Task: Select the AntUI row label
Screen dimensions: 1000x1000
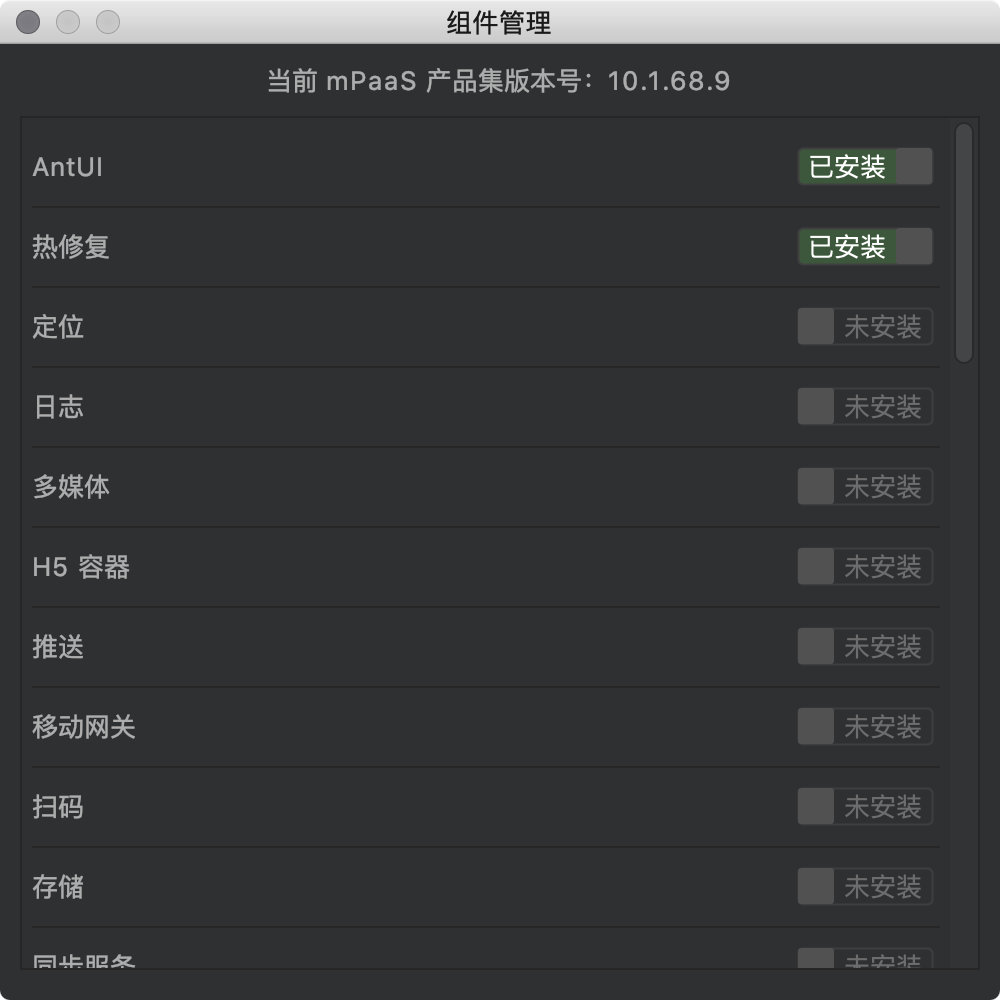Action: tap(68, 167)
